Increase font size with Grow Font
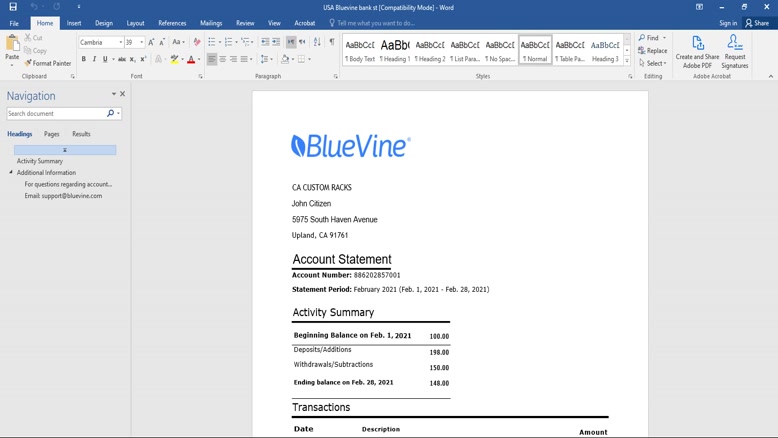 pos(151,42)
